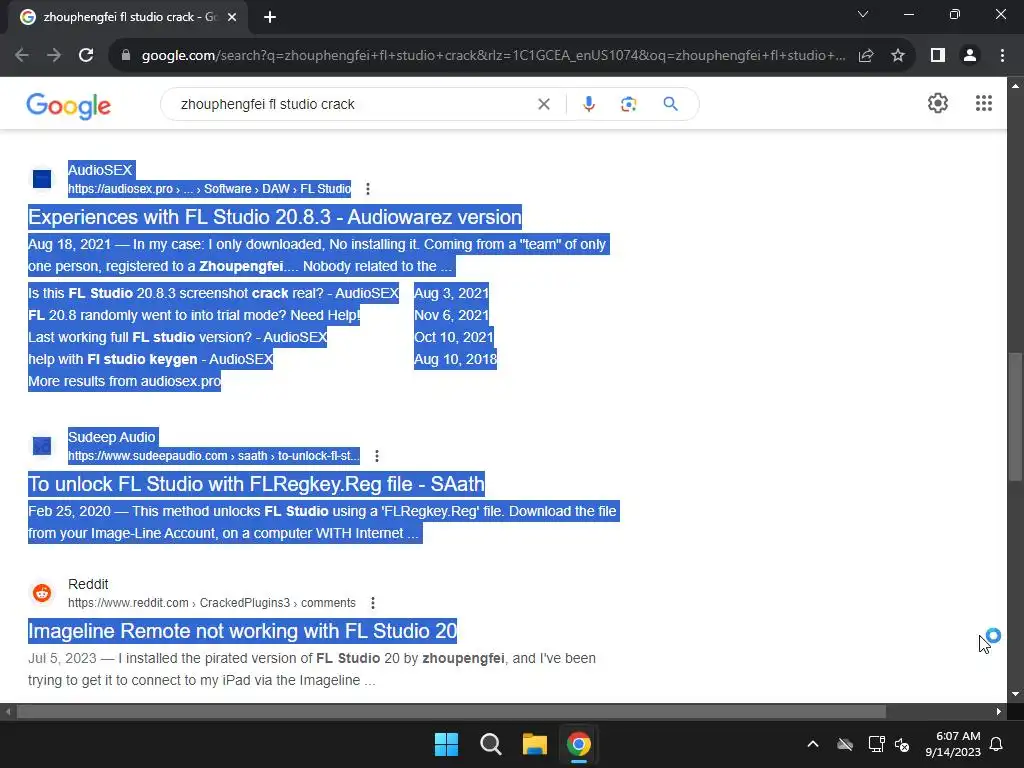The height and width of the screenshot is (768, 1024).
Task: Click the scroll down arrow
Action: click(1015, 694)
